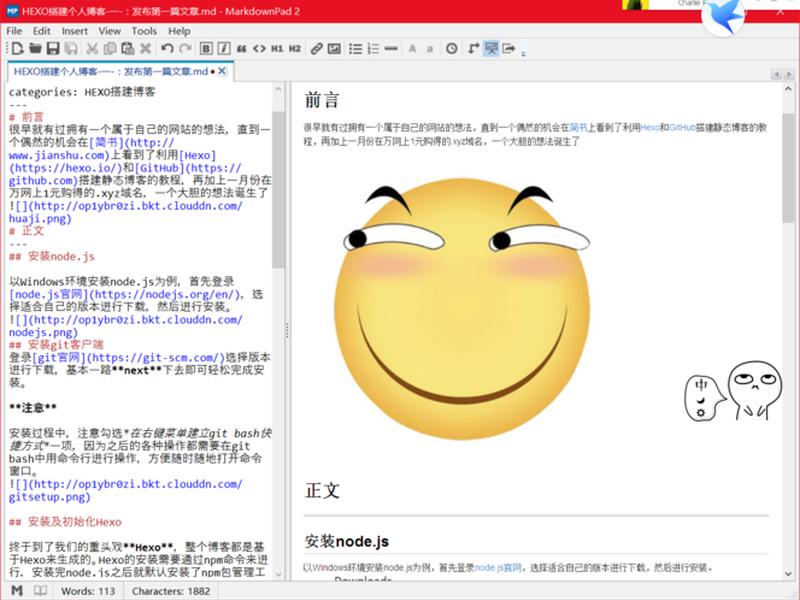Click the Save All icon

tap(71, 48)
